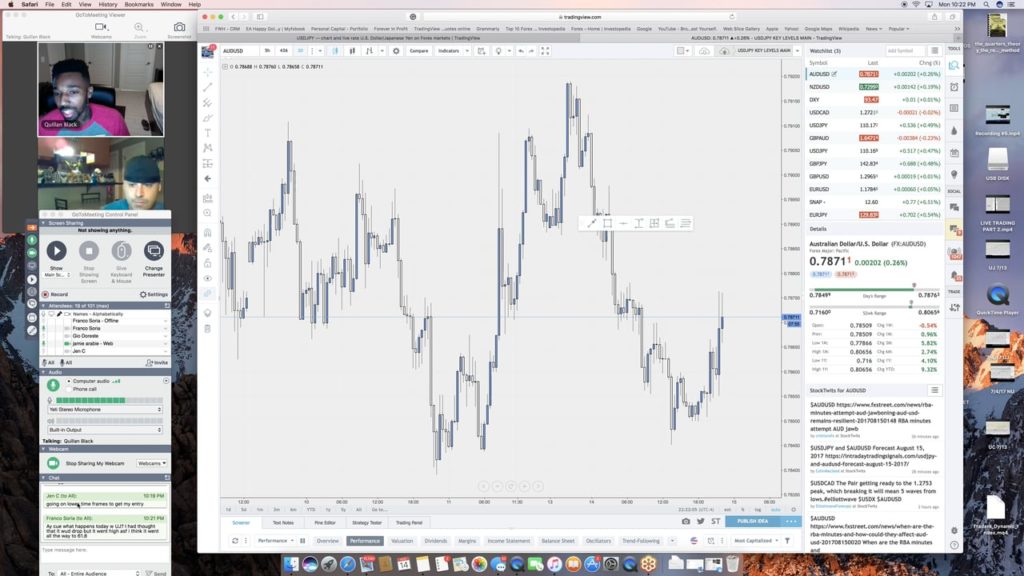Click the Send button in chat
Image resolution: width=1024 pixels, height=576 pixels.
[156, 573]
